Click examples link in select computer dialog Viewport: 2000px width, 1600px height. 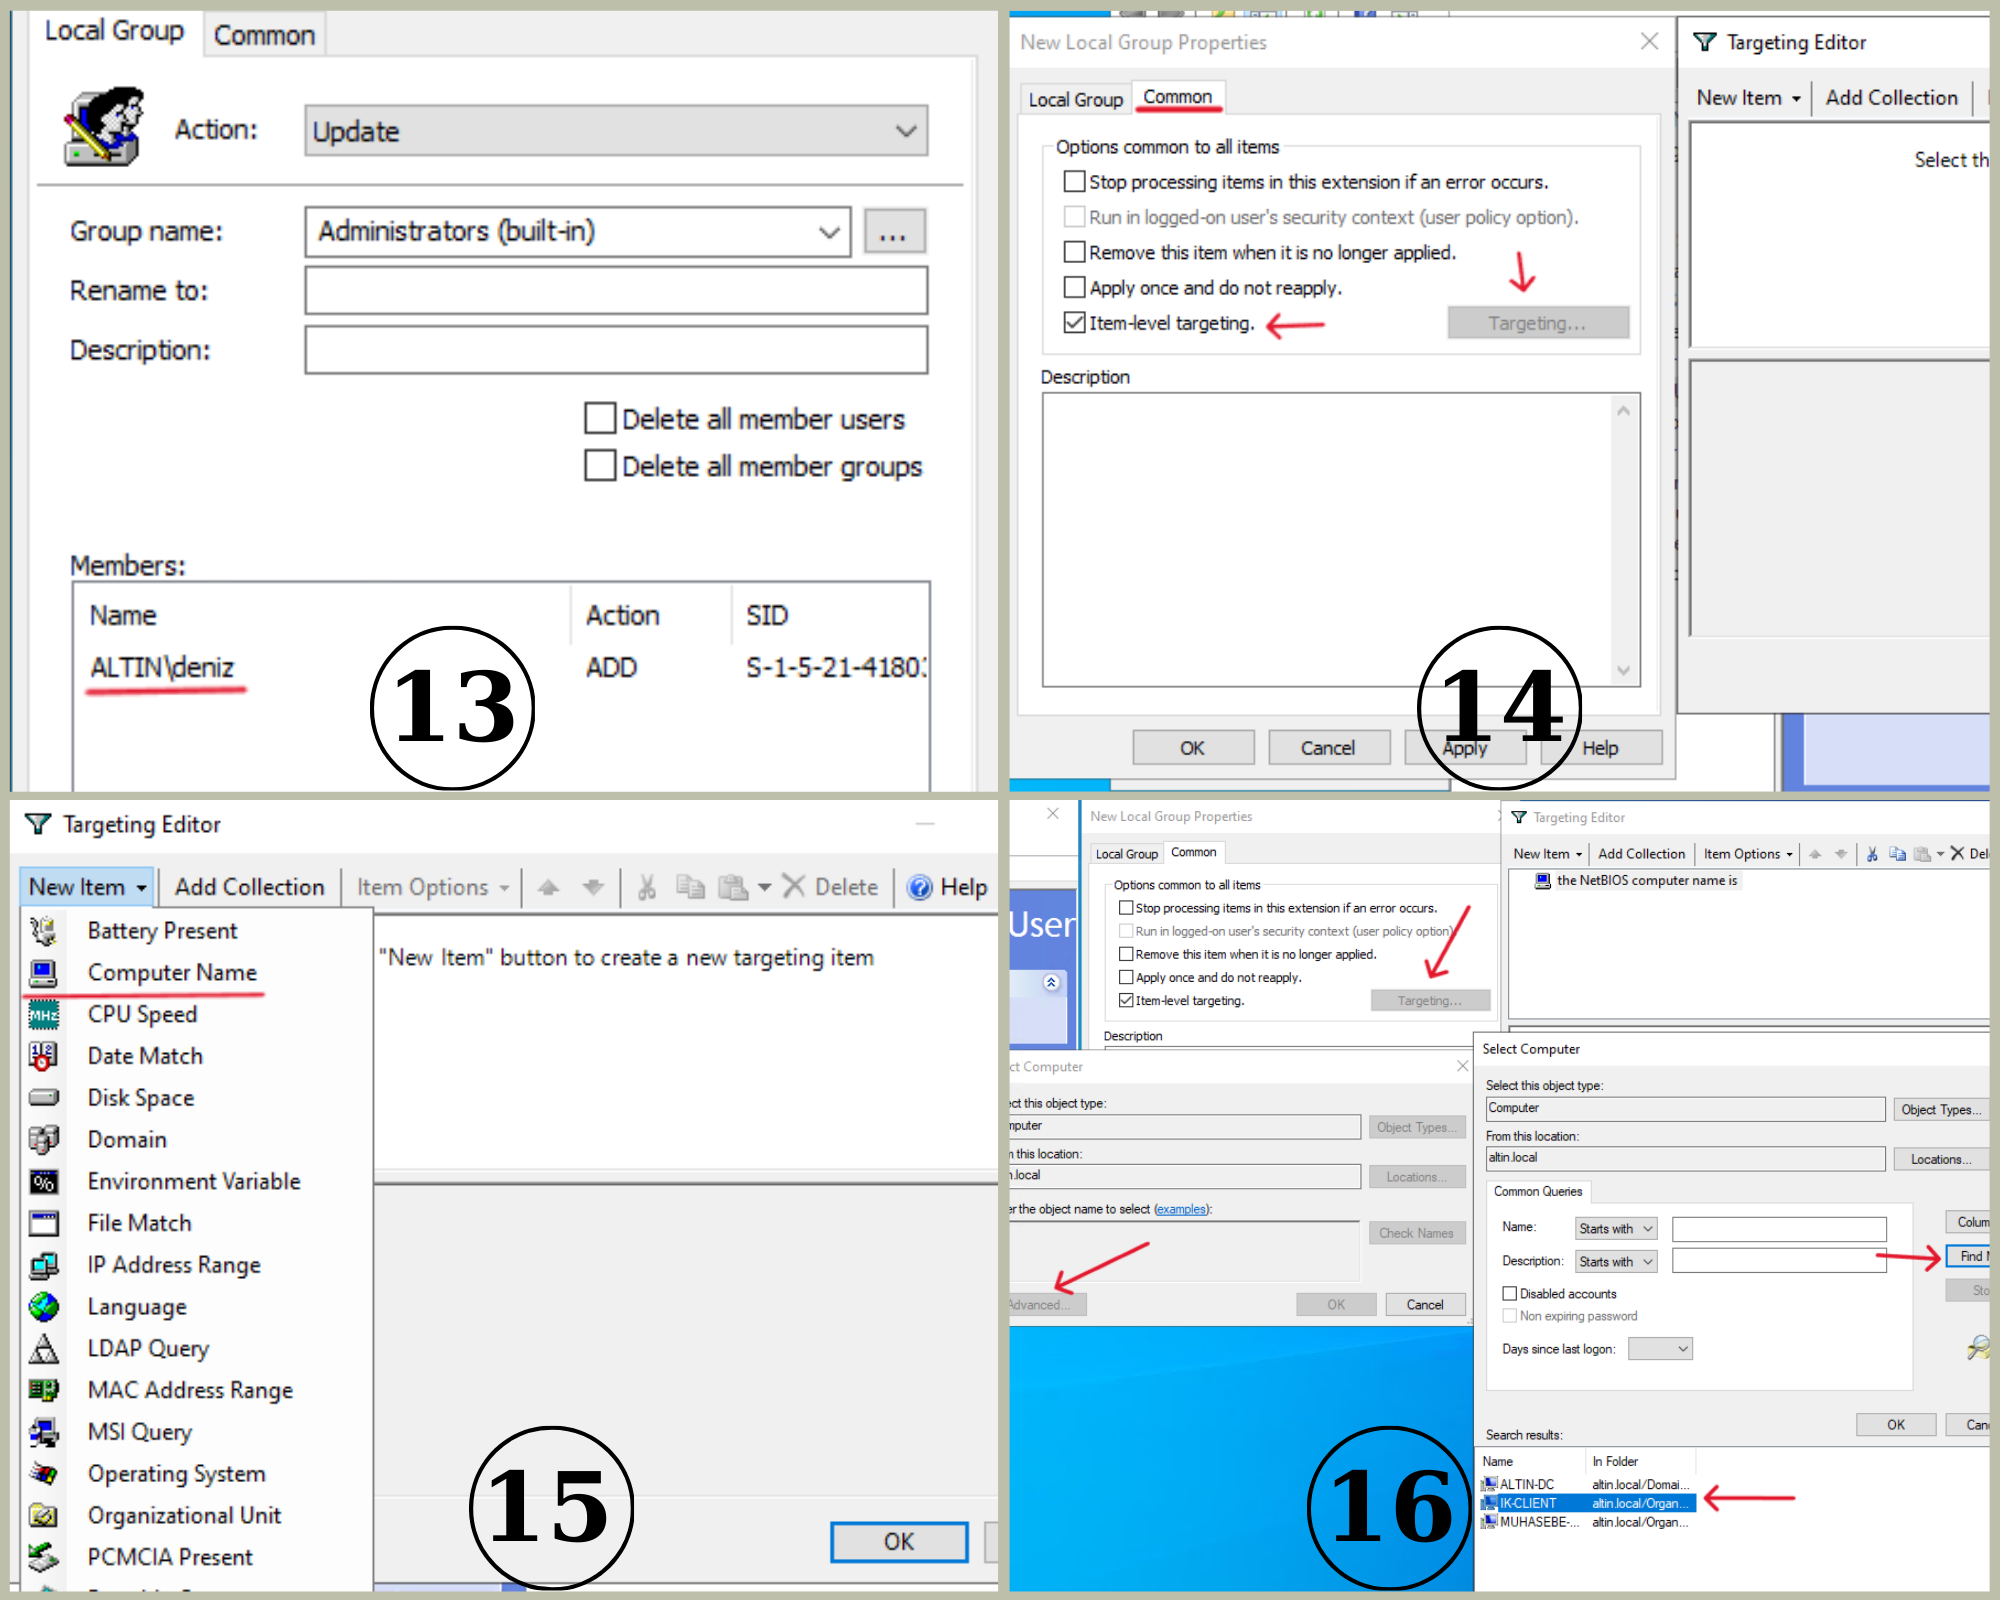1181,1209
